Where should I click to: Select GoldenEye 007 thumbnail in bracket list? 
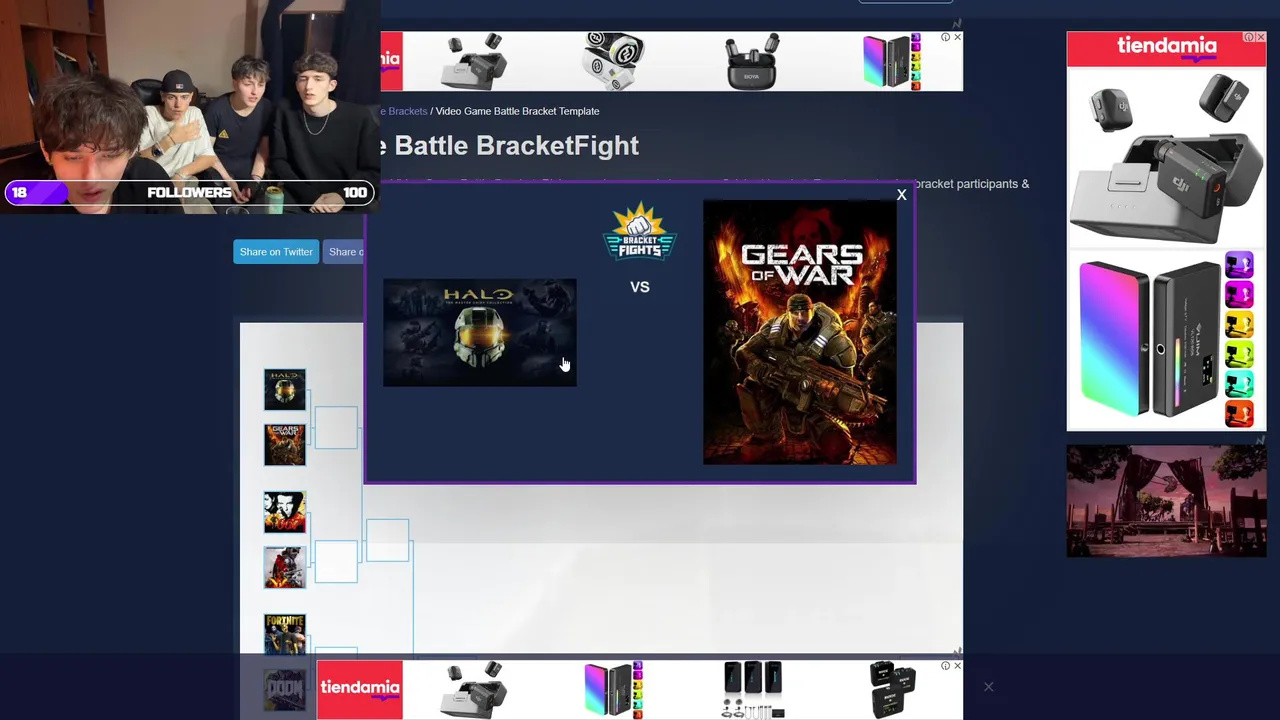pyautogui.click(x=285, y=512)
